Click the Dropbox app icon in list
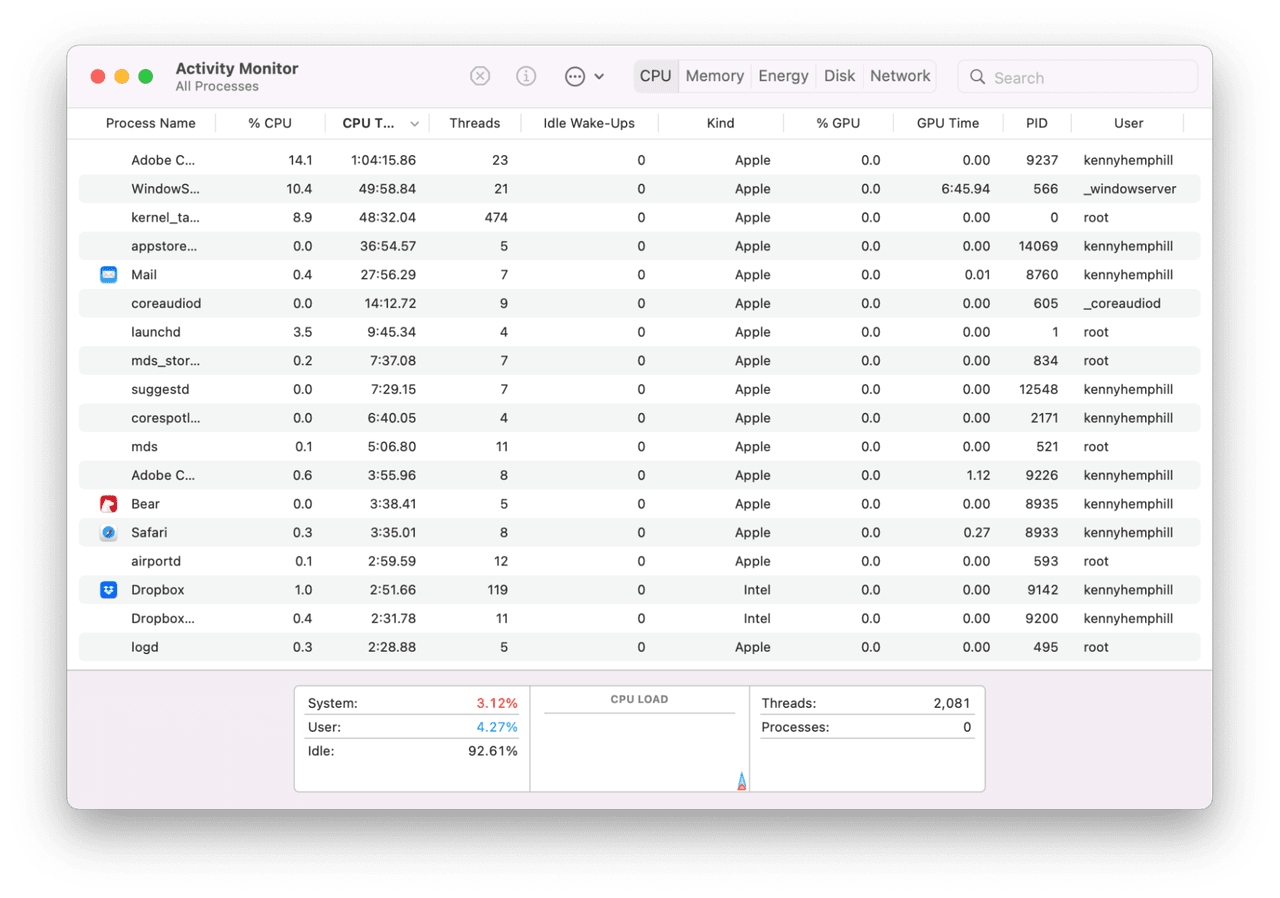The image size is (1280, 898). click(x=109, y=590)
